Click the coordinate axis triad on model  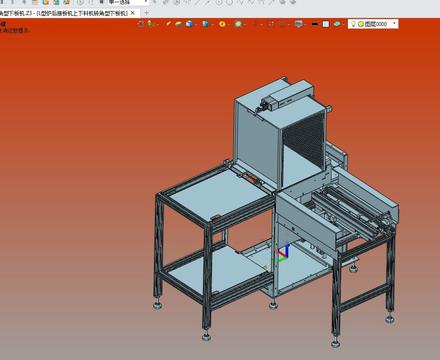pos(282,254)
